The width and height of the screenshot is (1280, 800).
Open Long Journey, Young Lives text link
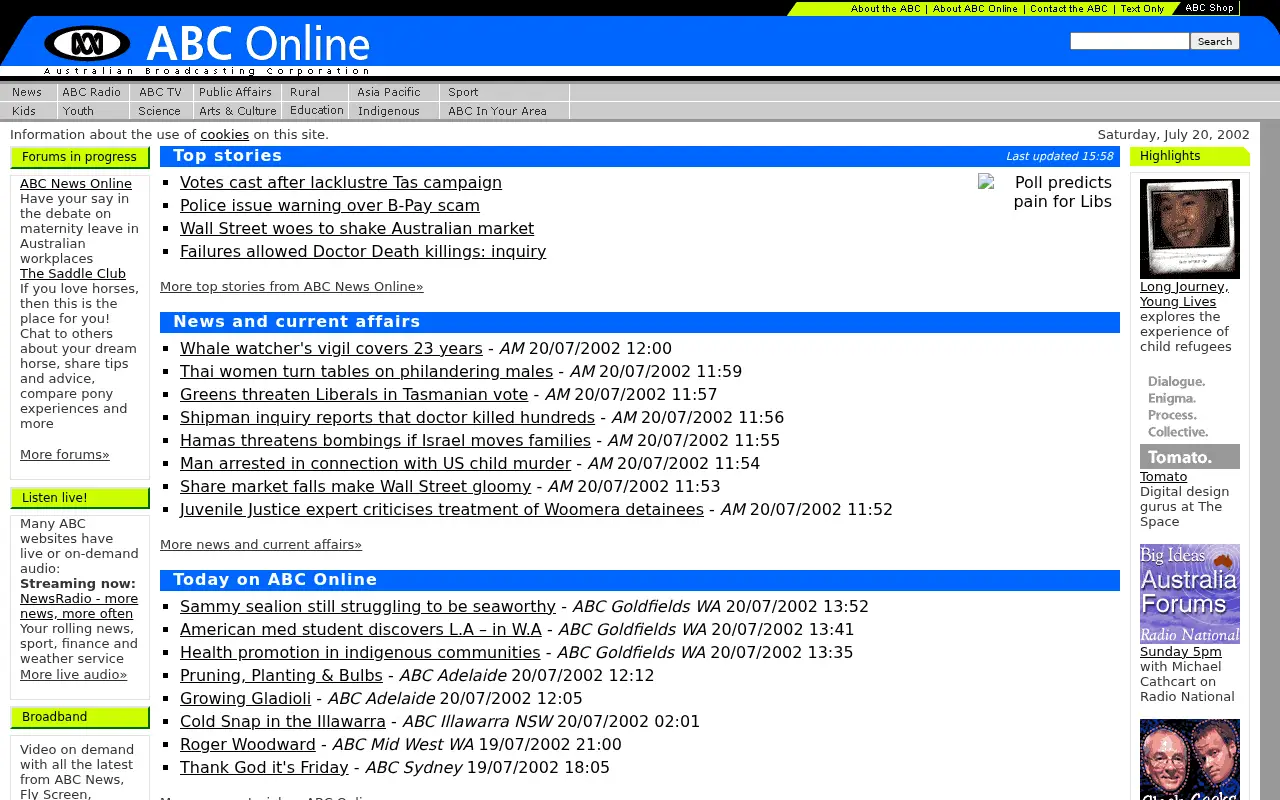[x=1184, y=294]
